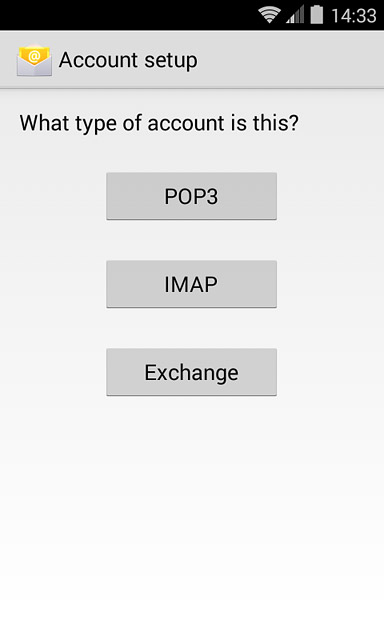384x640 pixels.
Task: Click the Wi-Fi status icon
Action: point(269,15)
